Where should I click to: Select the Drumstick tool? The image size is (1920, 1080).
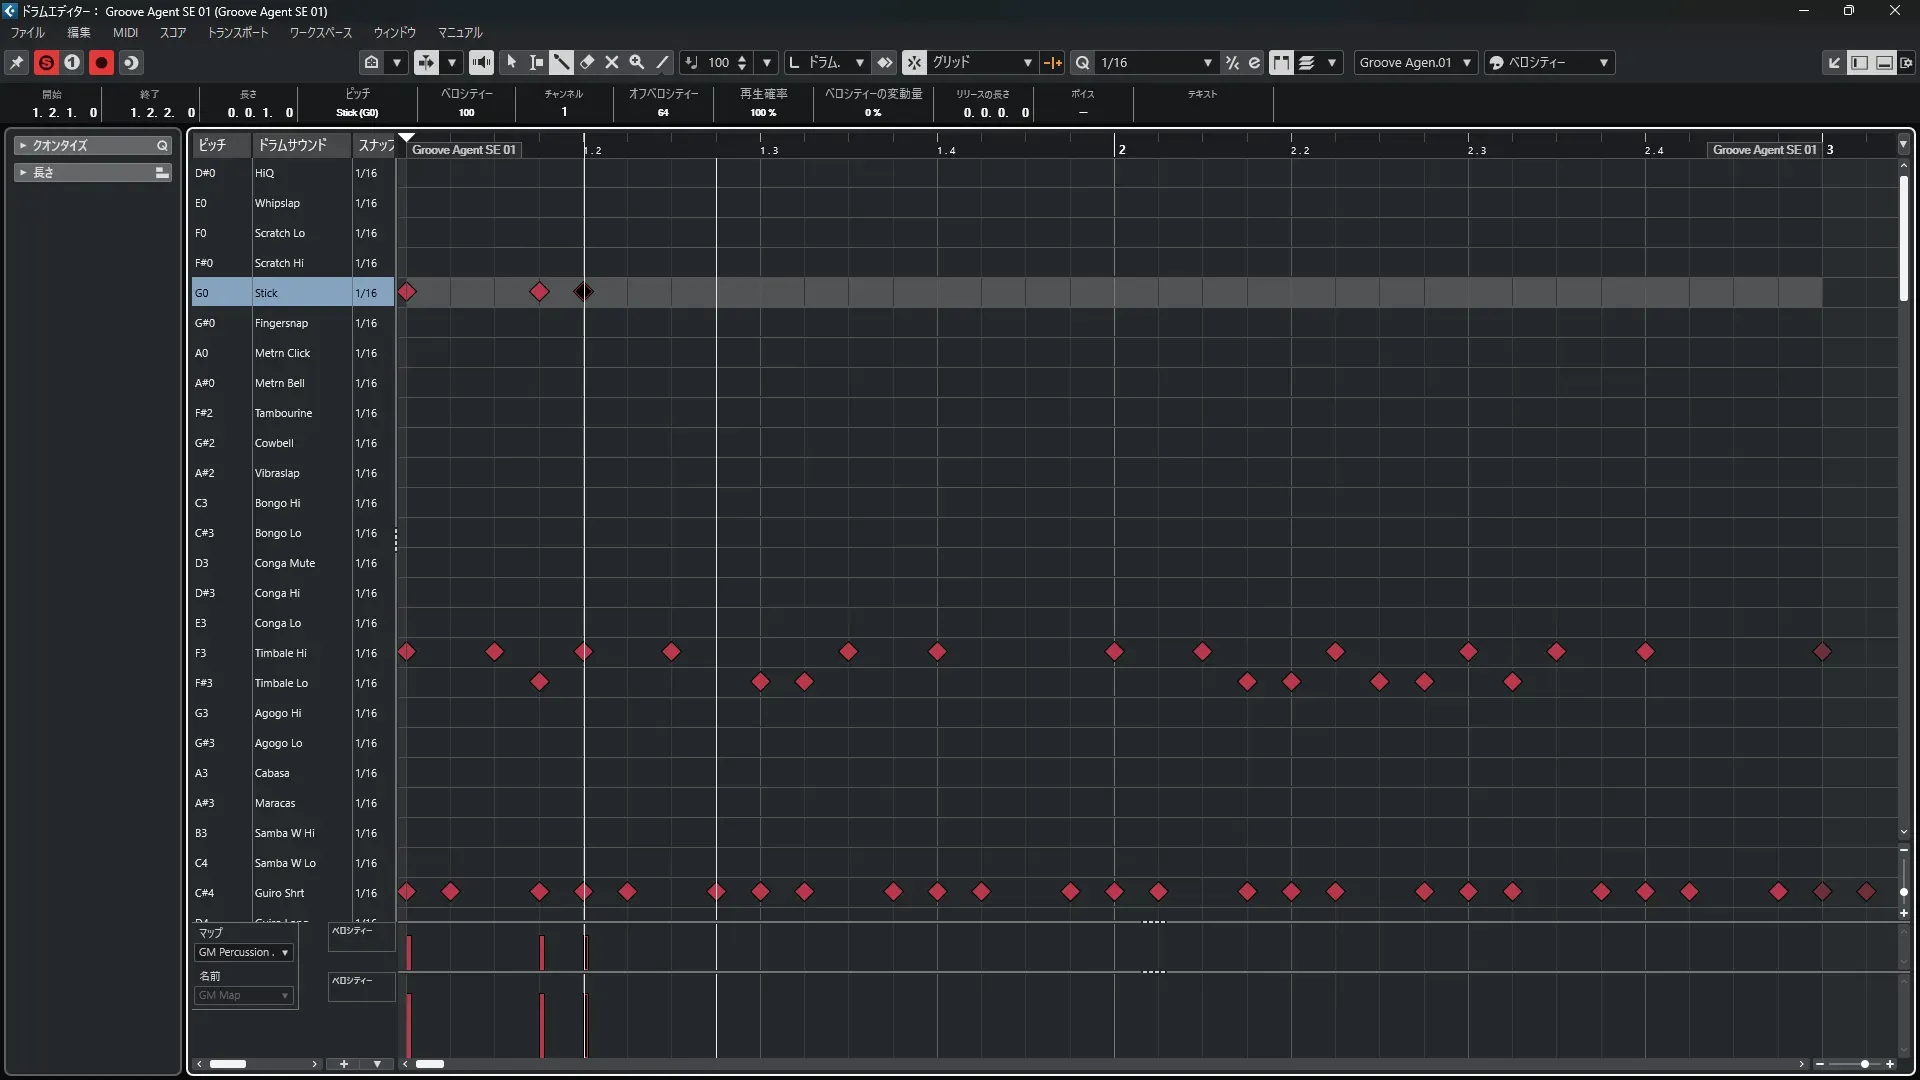pos(561,62)
